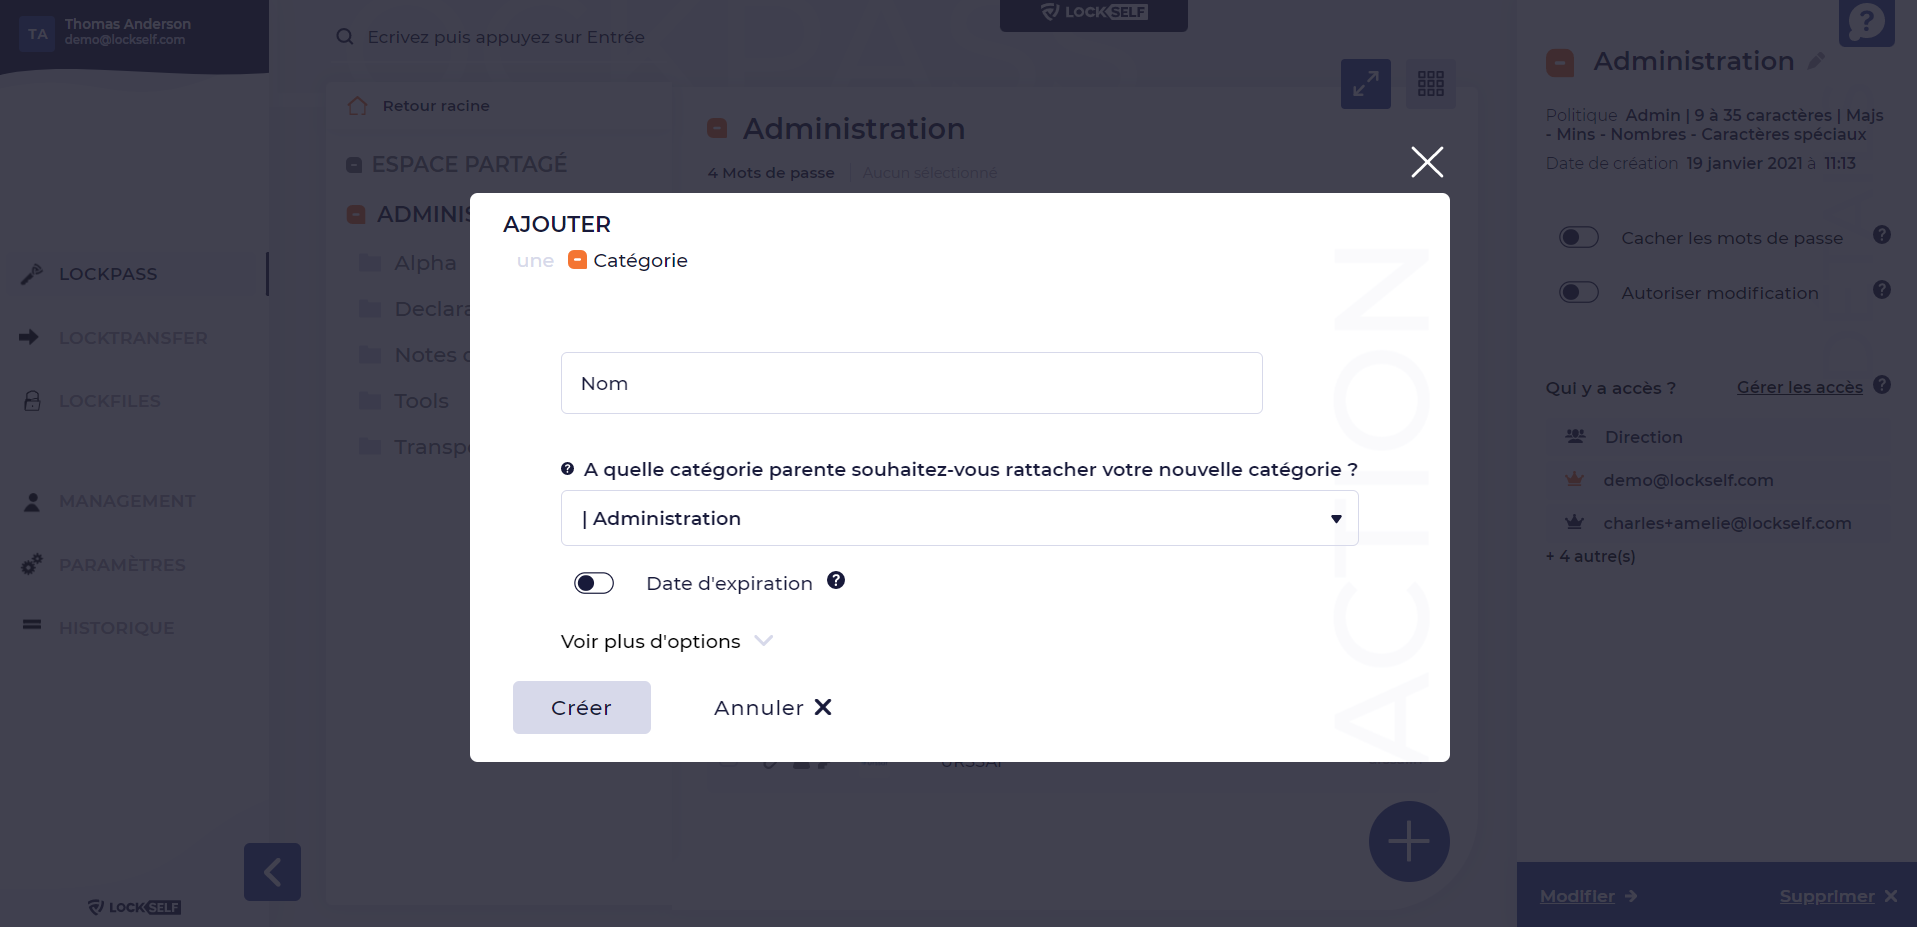1917x927 pixels.
Task: Click the blue expand arrows icon
Action: (x=1365, y=84)
